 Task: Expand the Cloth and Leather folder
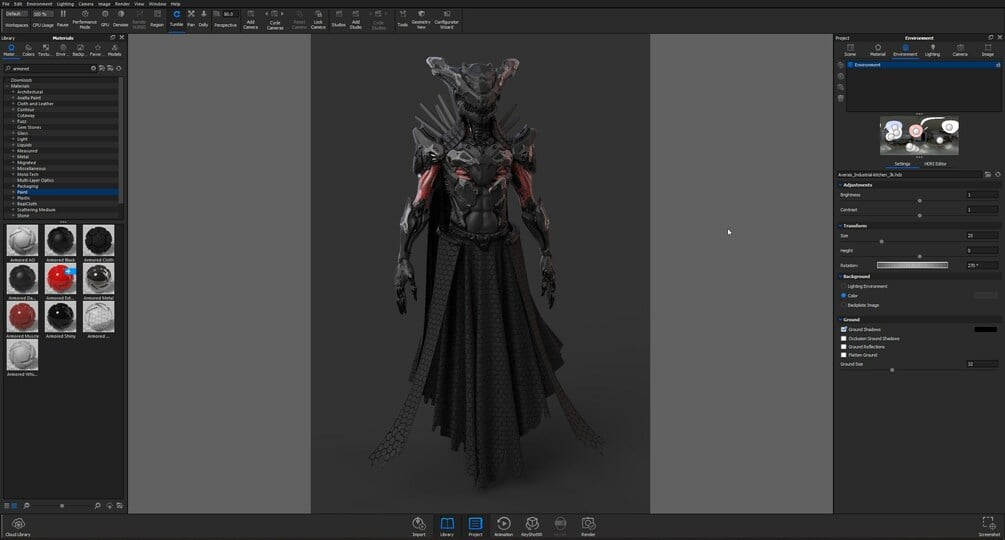pyautogui.click(x=13, y=103)
